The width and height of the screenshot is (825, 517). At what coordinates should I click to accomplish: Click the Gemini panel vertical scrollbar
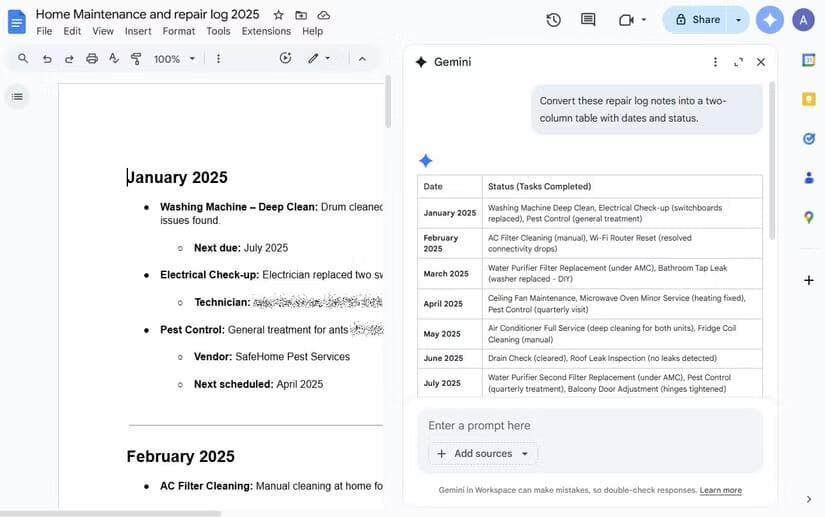[771, 160]
